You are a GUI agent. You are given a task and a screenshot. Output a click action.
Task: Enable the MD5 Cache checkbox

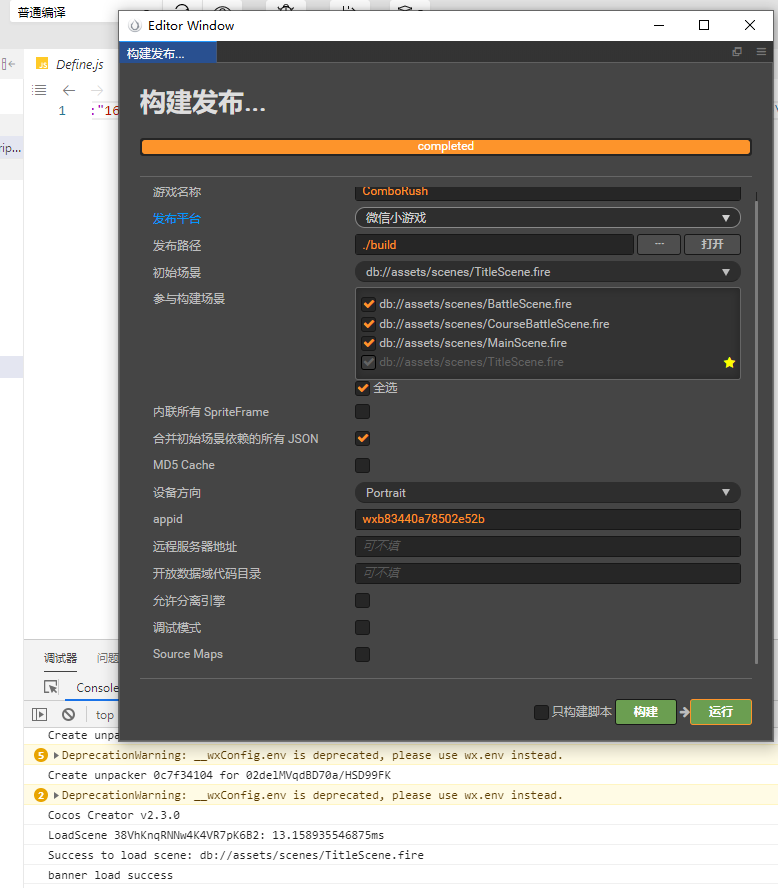362,466
